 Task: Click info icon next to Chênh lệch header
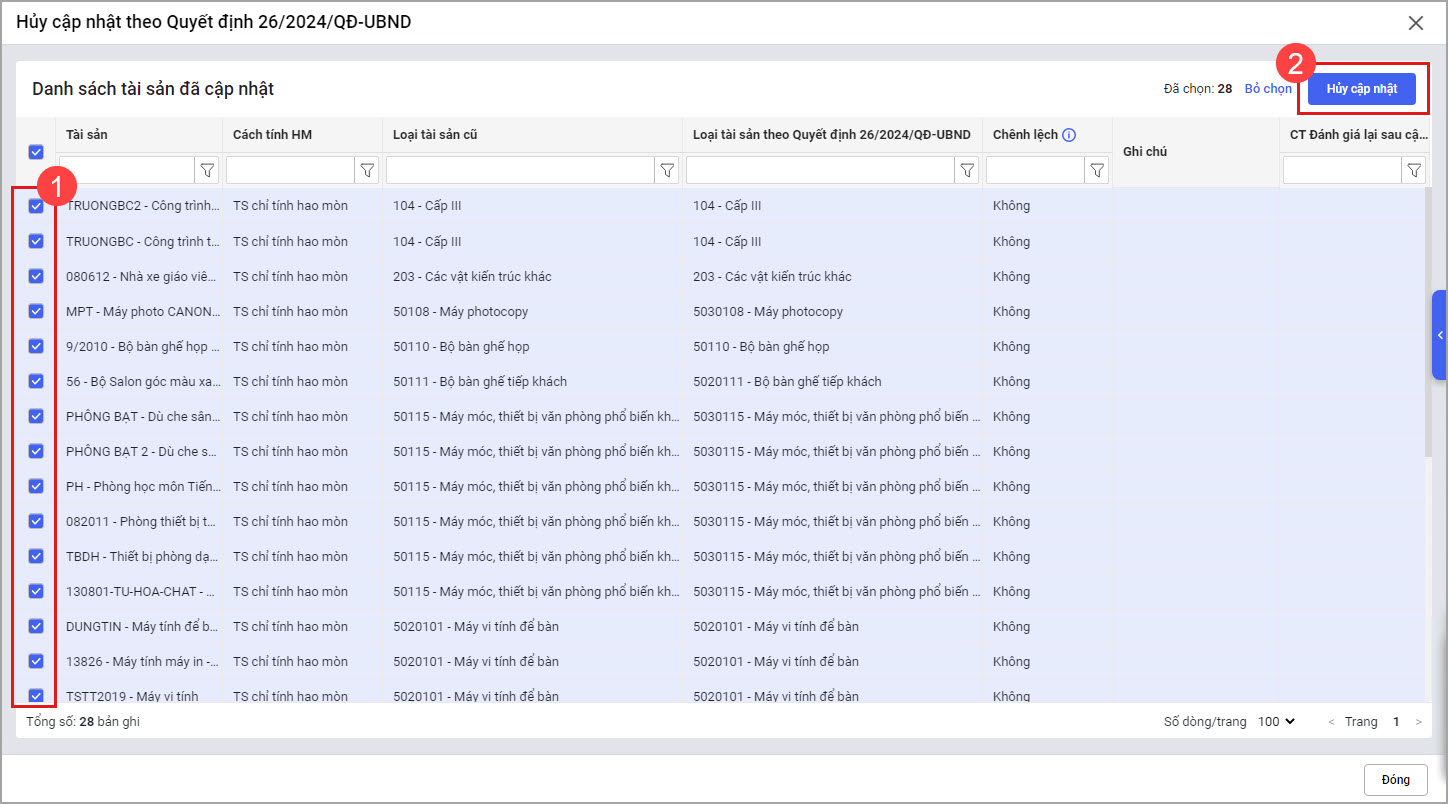[1069, 135]
